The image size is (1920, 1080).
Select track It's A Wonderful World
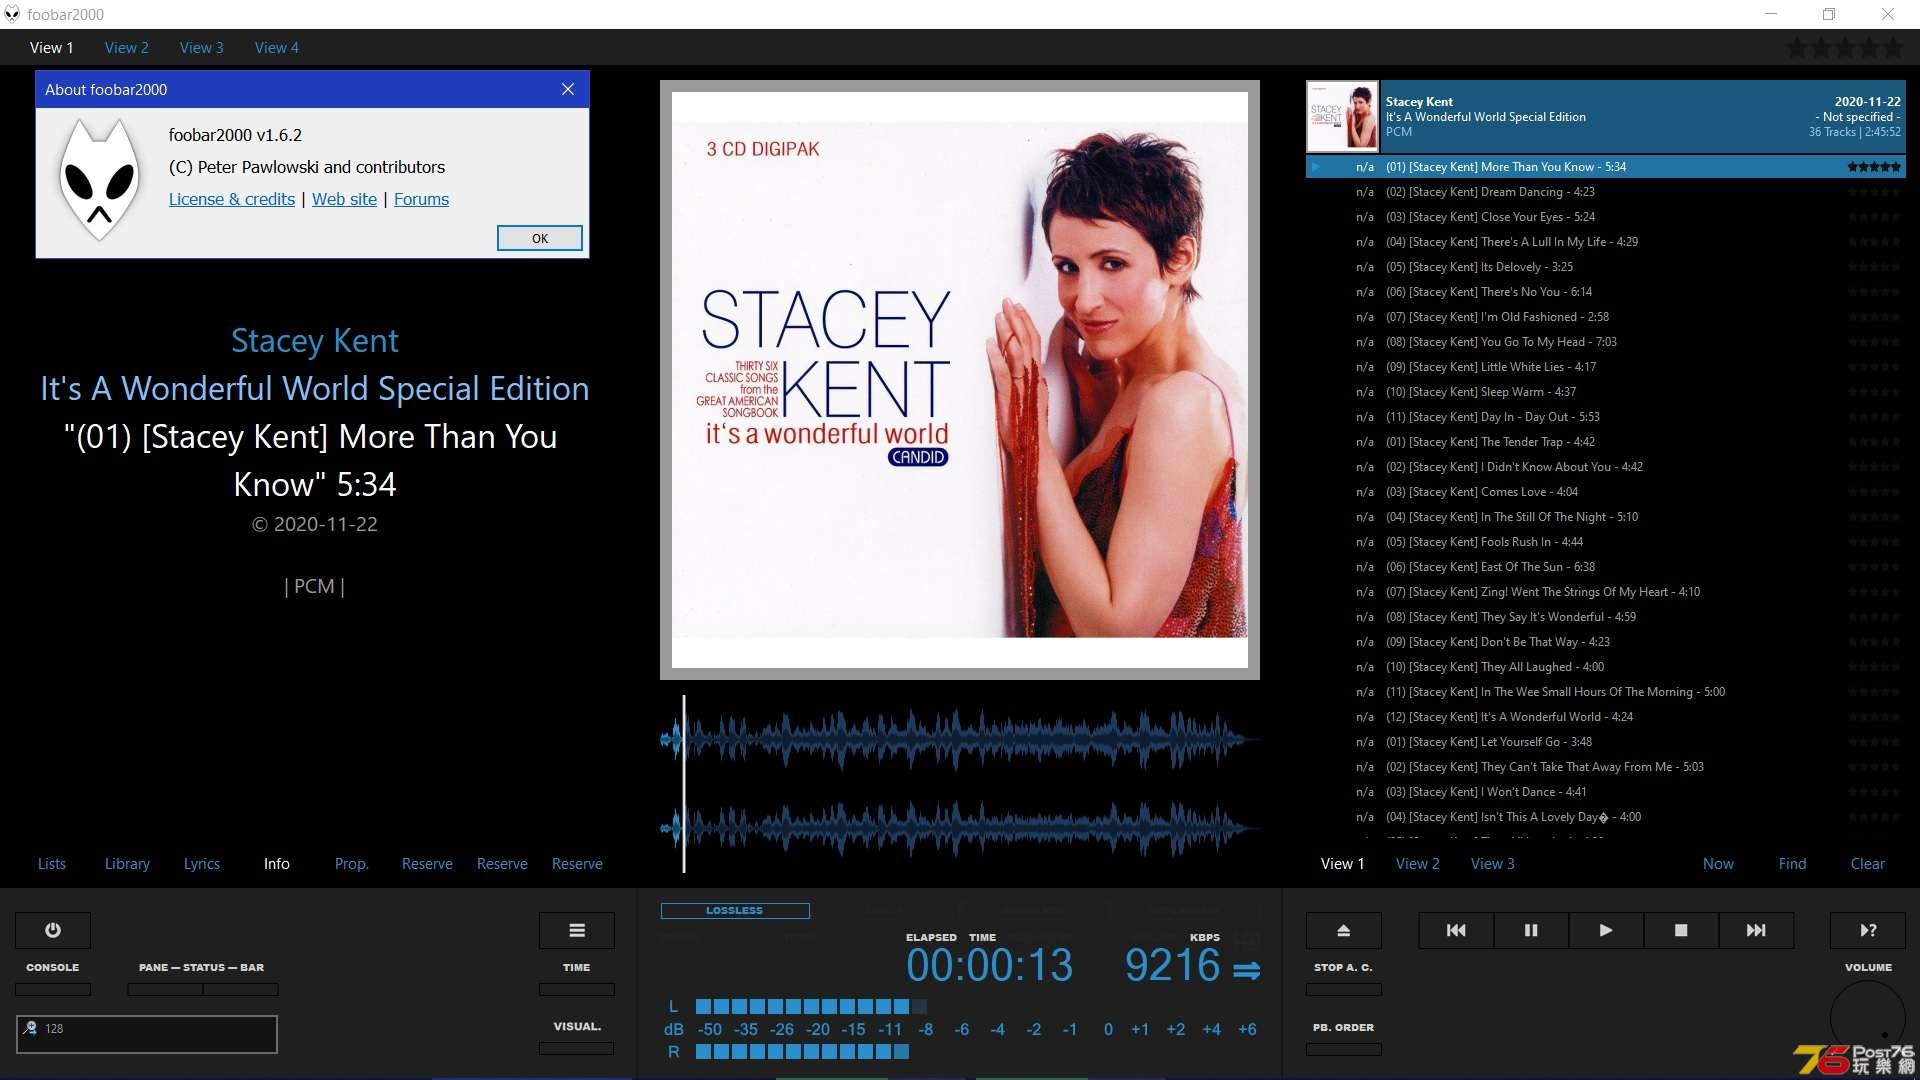(x=1605, y=717)
